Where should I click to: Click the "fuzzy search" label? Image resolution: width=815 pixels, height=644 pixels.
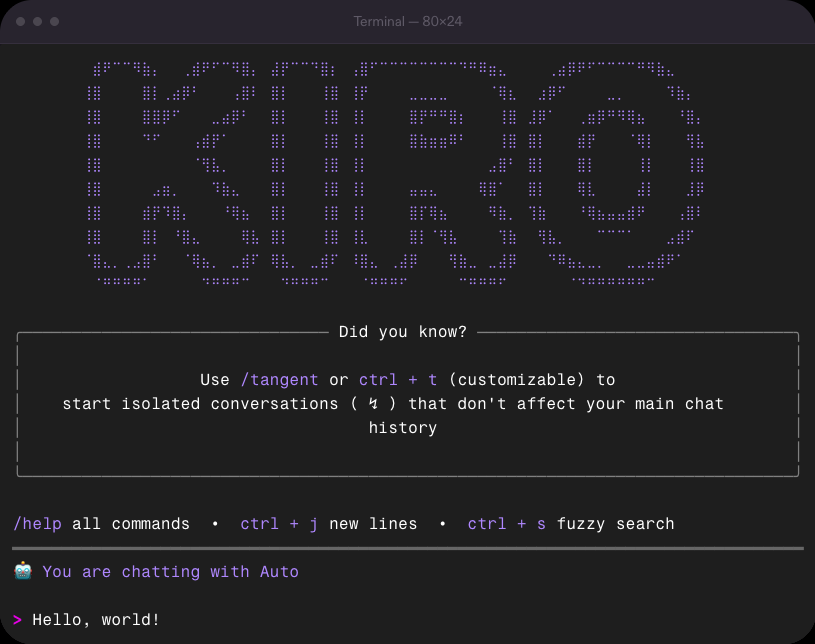[616, 524]
